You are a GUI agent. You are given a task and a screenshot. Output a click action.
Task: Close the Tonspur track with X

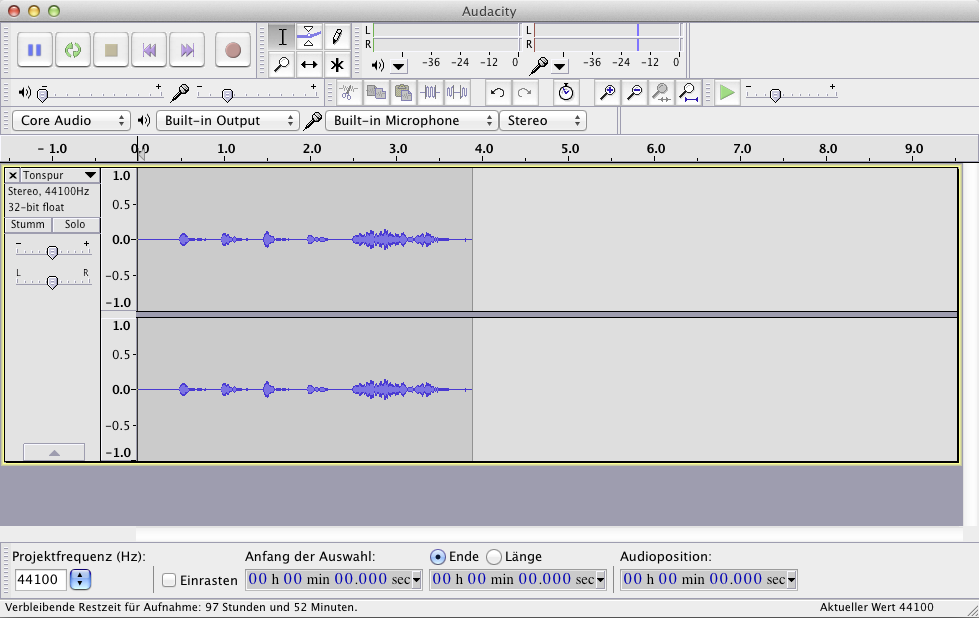click(12, 175)
